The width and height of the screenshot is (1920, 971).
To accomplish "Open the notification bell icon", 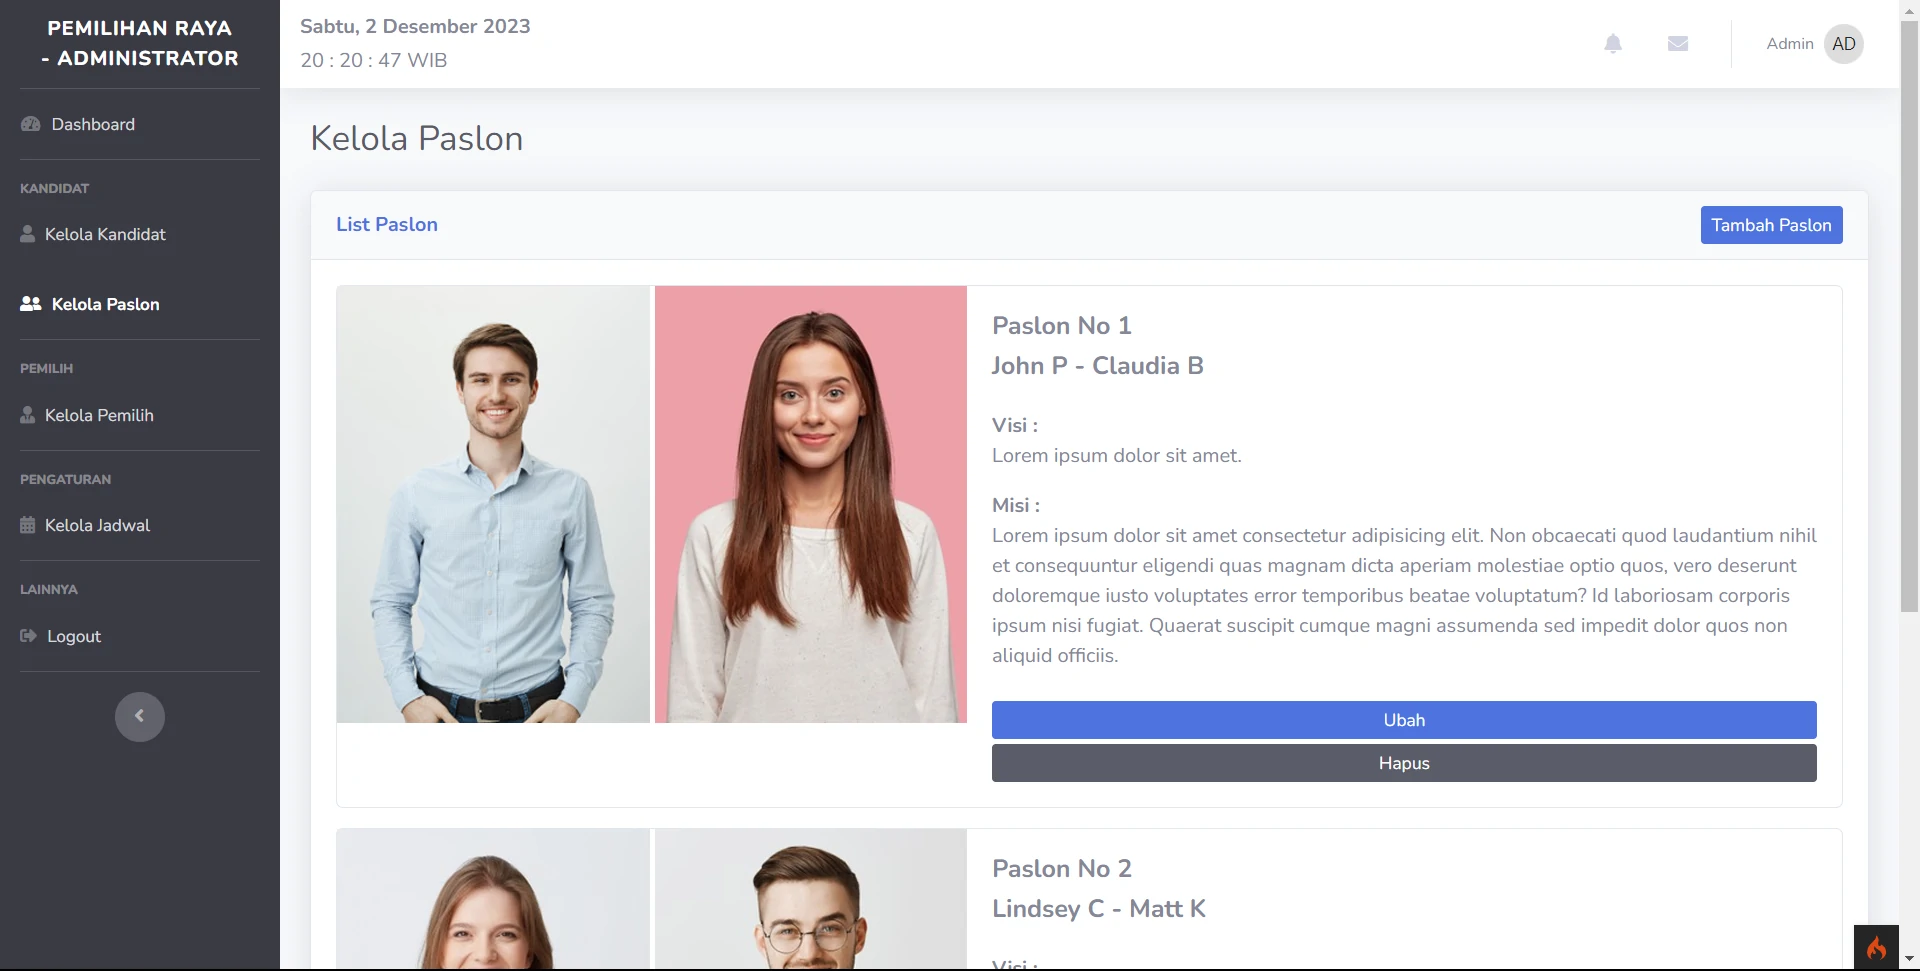I will pos(1613,43).
